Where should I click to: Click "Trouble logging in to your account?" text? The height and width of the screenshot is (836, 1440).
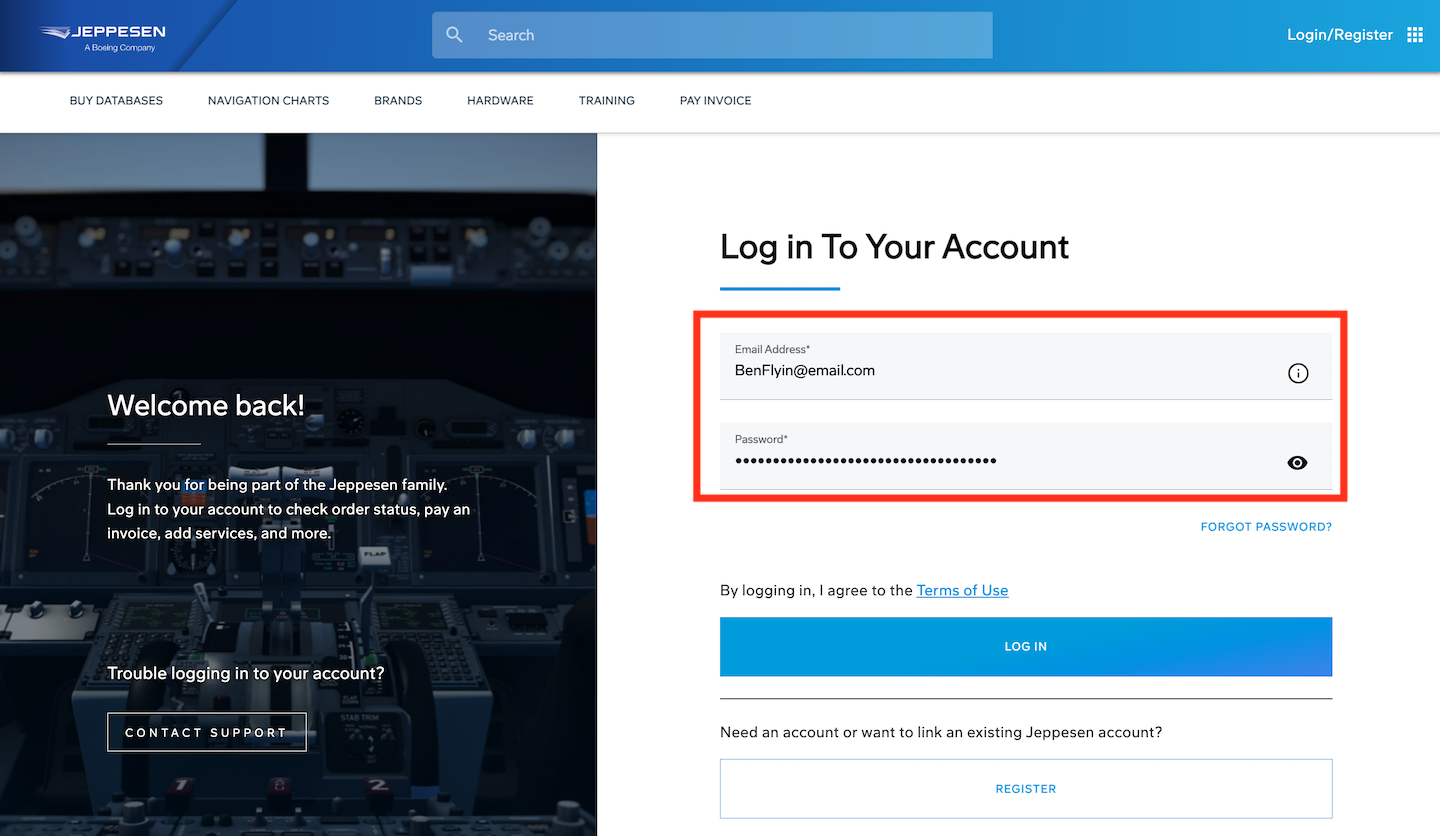(246, 674)
